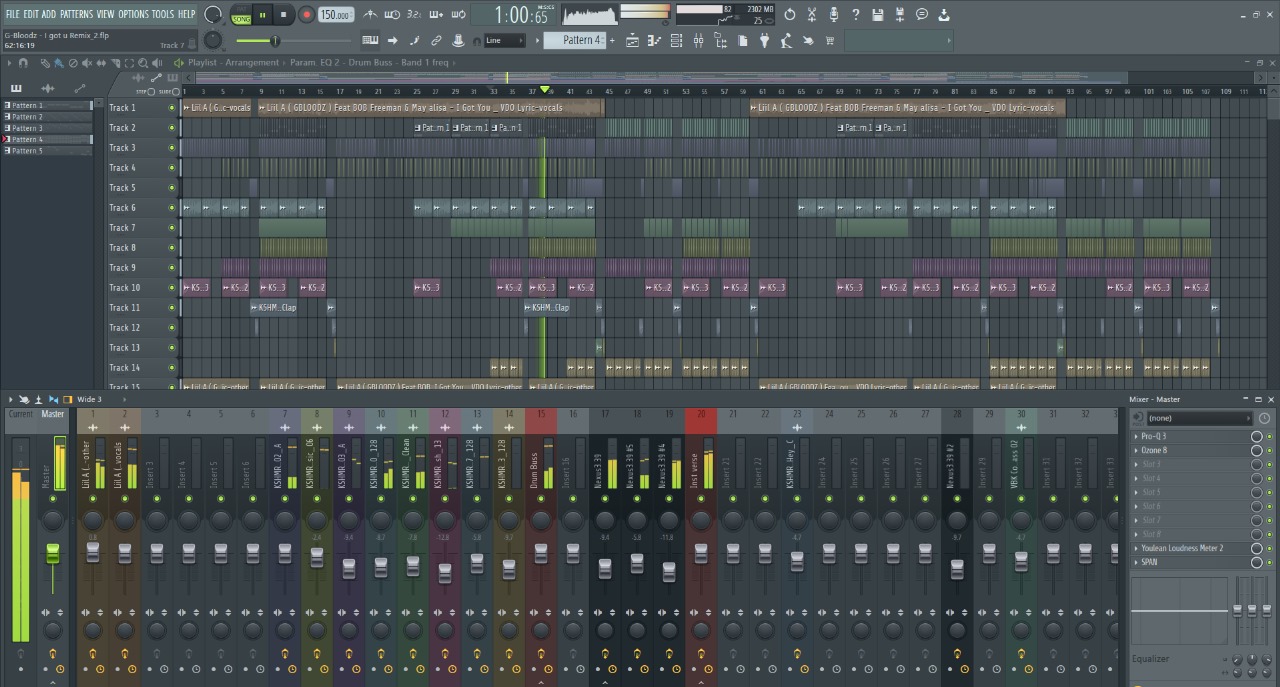Image resolution: width=1280 pixels, height=687 pixels.
Task: Click the undo history icon
Action: [x=790, y=15]
